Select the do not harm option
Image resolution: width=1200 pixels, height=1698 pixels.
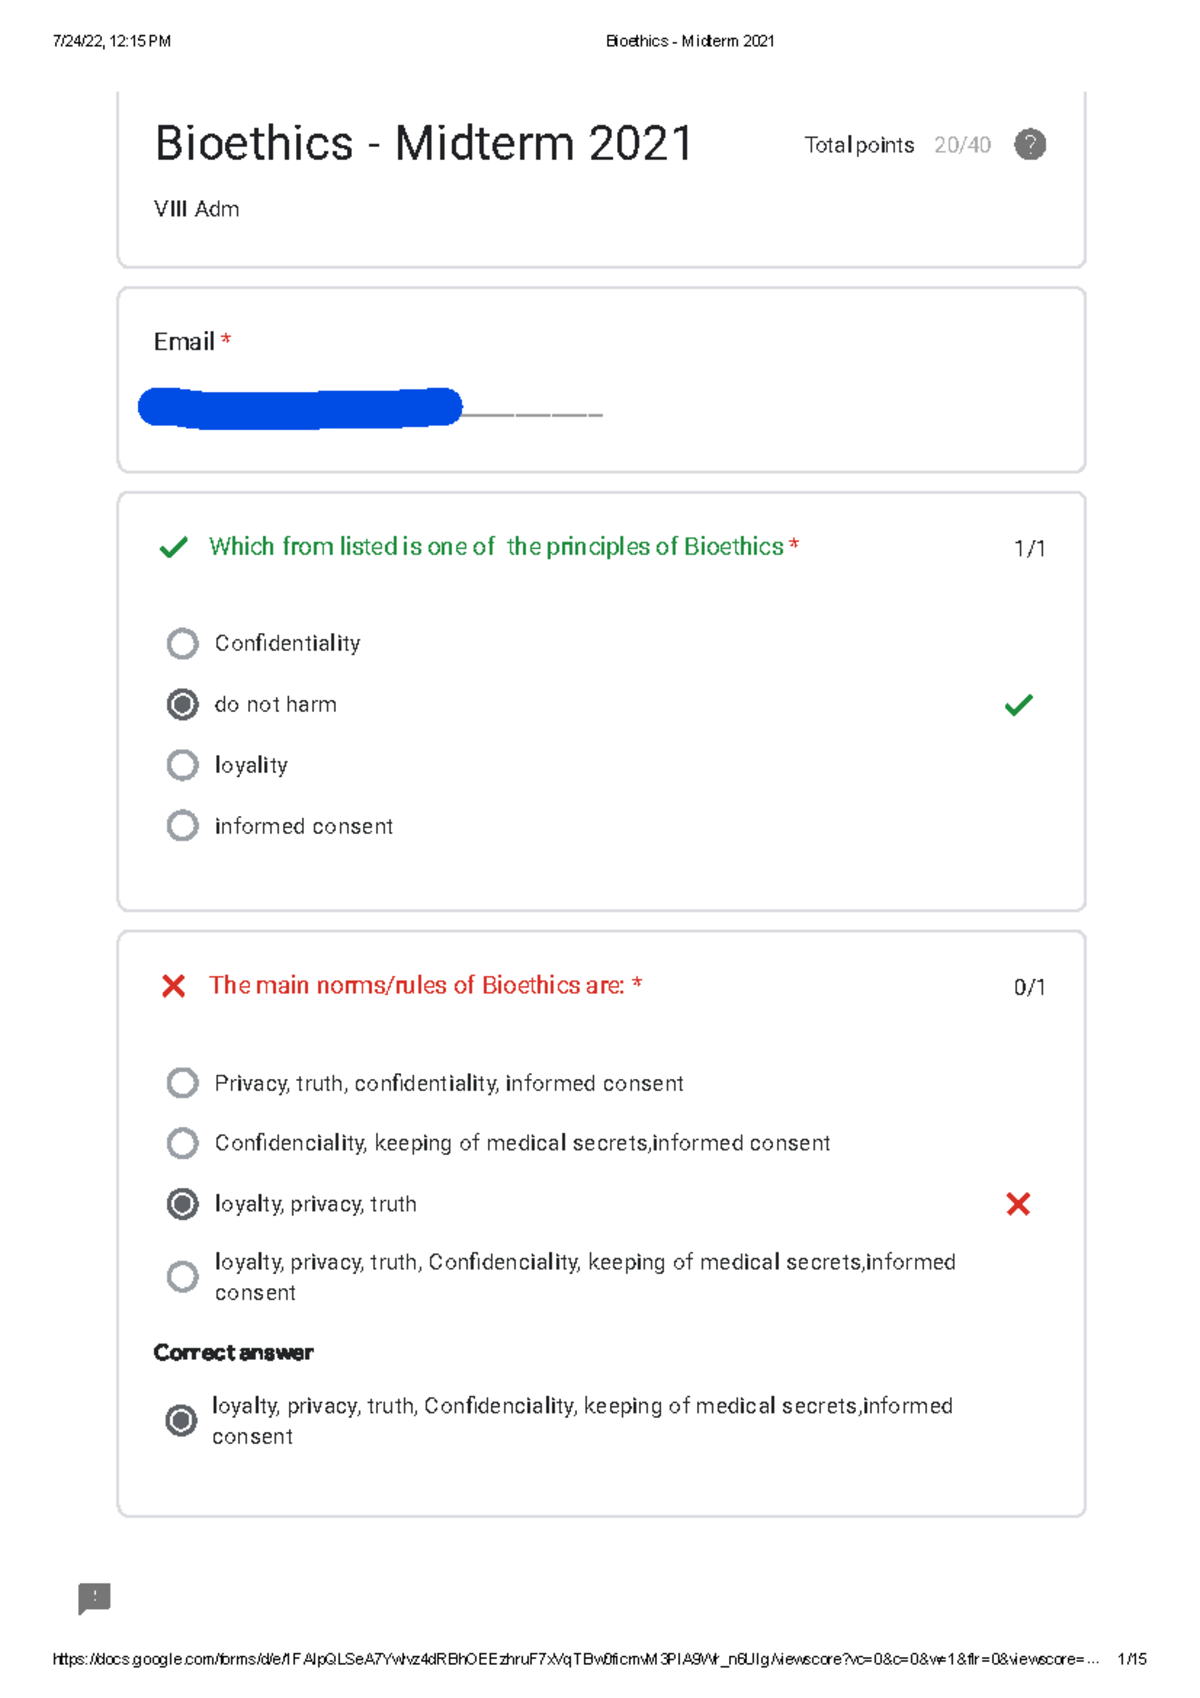182,704
